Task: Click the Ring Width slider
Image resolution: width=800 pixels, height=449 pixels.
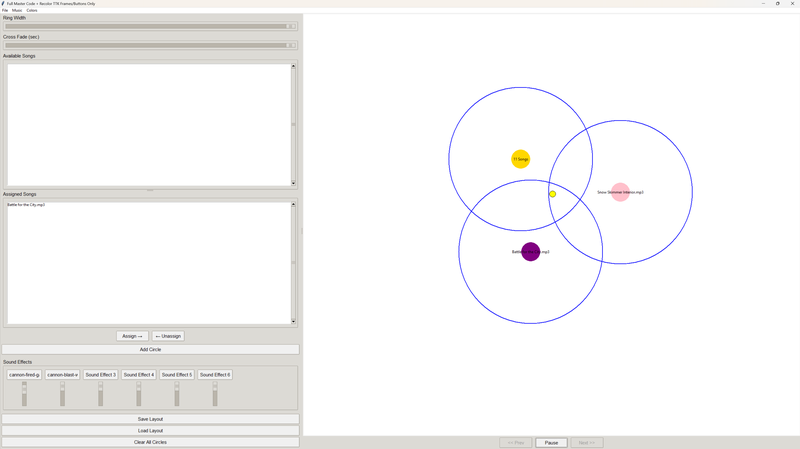Action: (150, 27)
